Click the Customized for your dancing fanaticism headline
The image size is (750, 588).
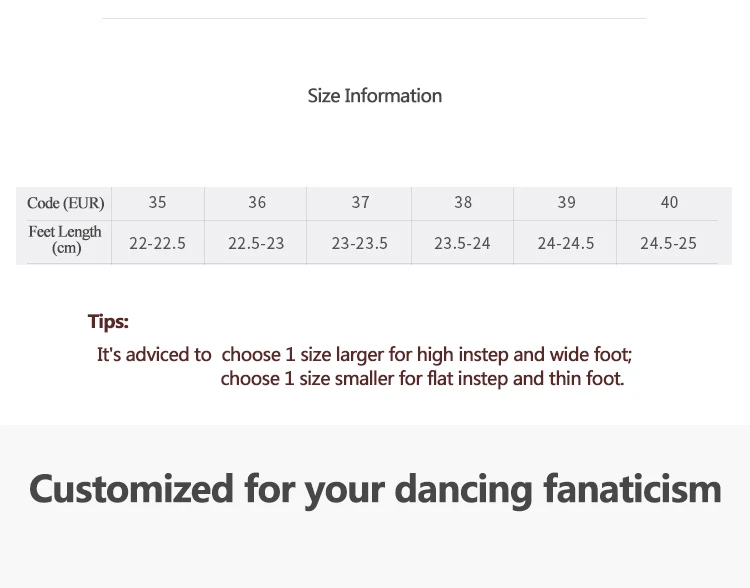375,489
